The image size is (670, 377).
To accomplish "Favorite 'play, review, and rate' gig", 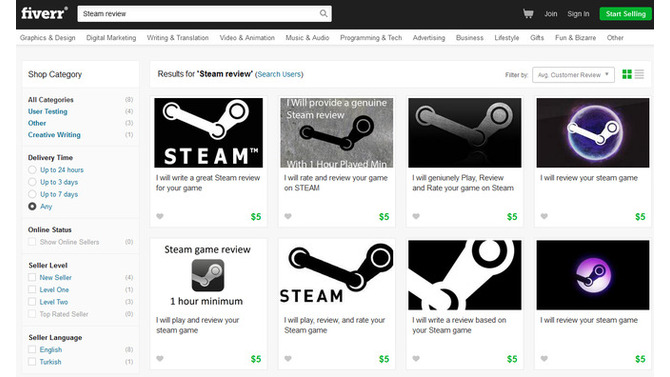I will [288, 359].
